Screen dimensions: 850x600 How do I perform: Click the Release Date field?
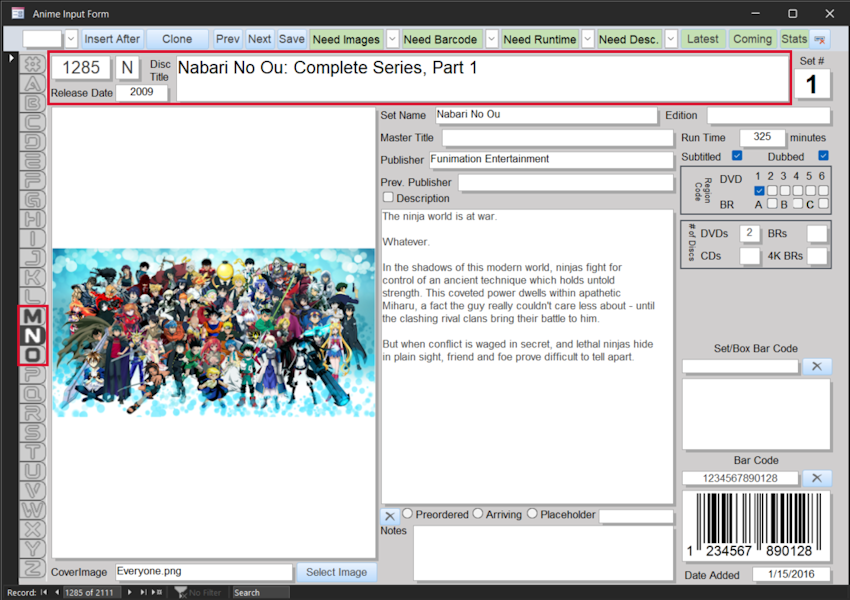141,92
